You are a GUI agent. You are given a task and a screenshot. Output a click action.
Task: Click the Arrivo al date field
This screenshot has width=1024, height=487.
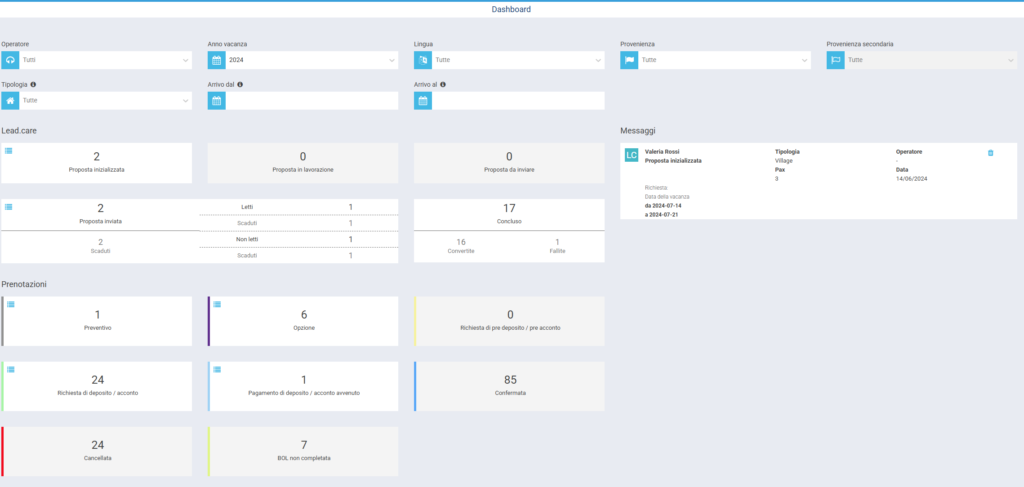518,101
